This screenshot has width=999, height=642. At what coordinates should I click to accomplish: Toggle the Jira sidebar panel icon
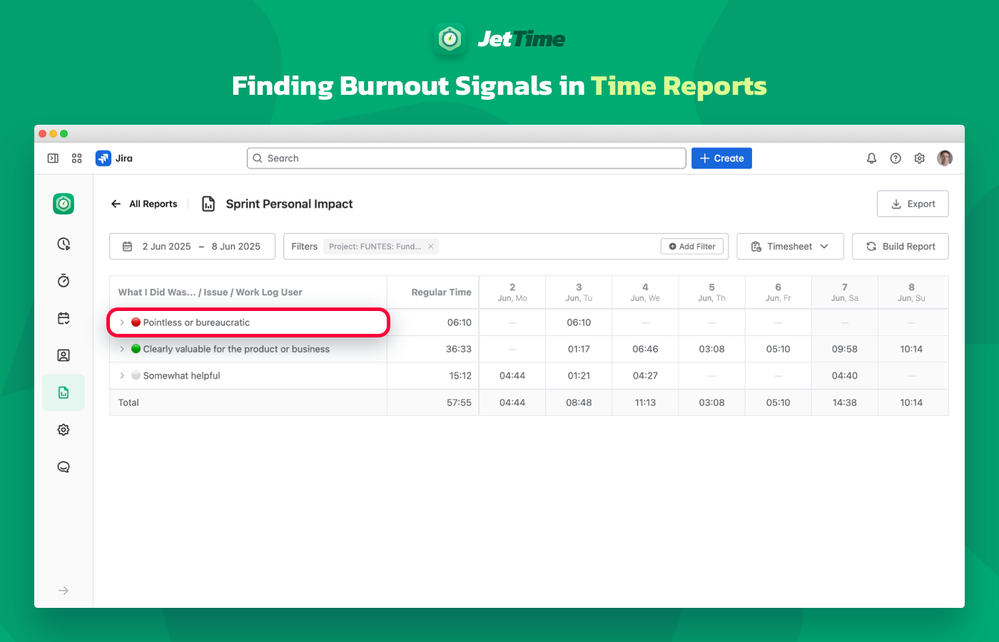point(53,158)
